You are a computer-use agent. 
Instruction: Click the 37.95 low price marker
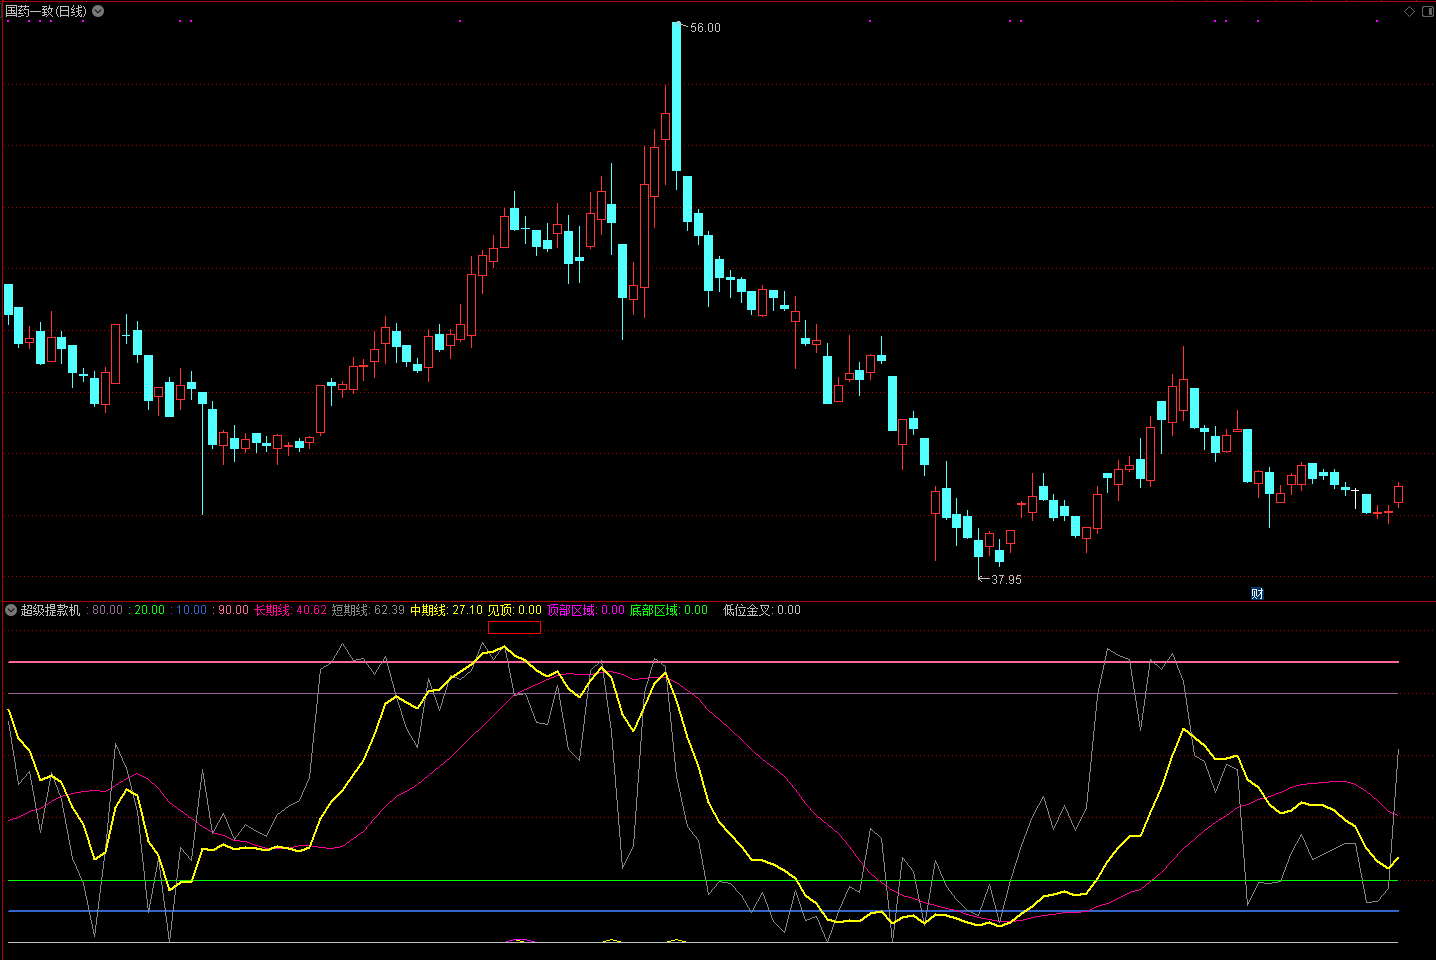(x=1006, y=580)
